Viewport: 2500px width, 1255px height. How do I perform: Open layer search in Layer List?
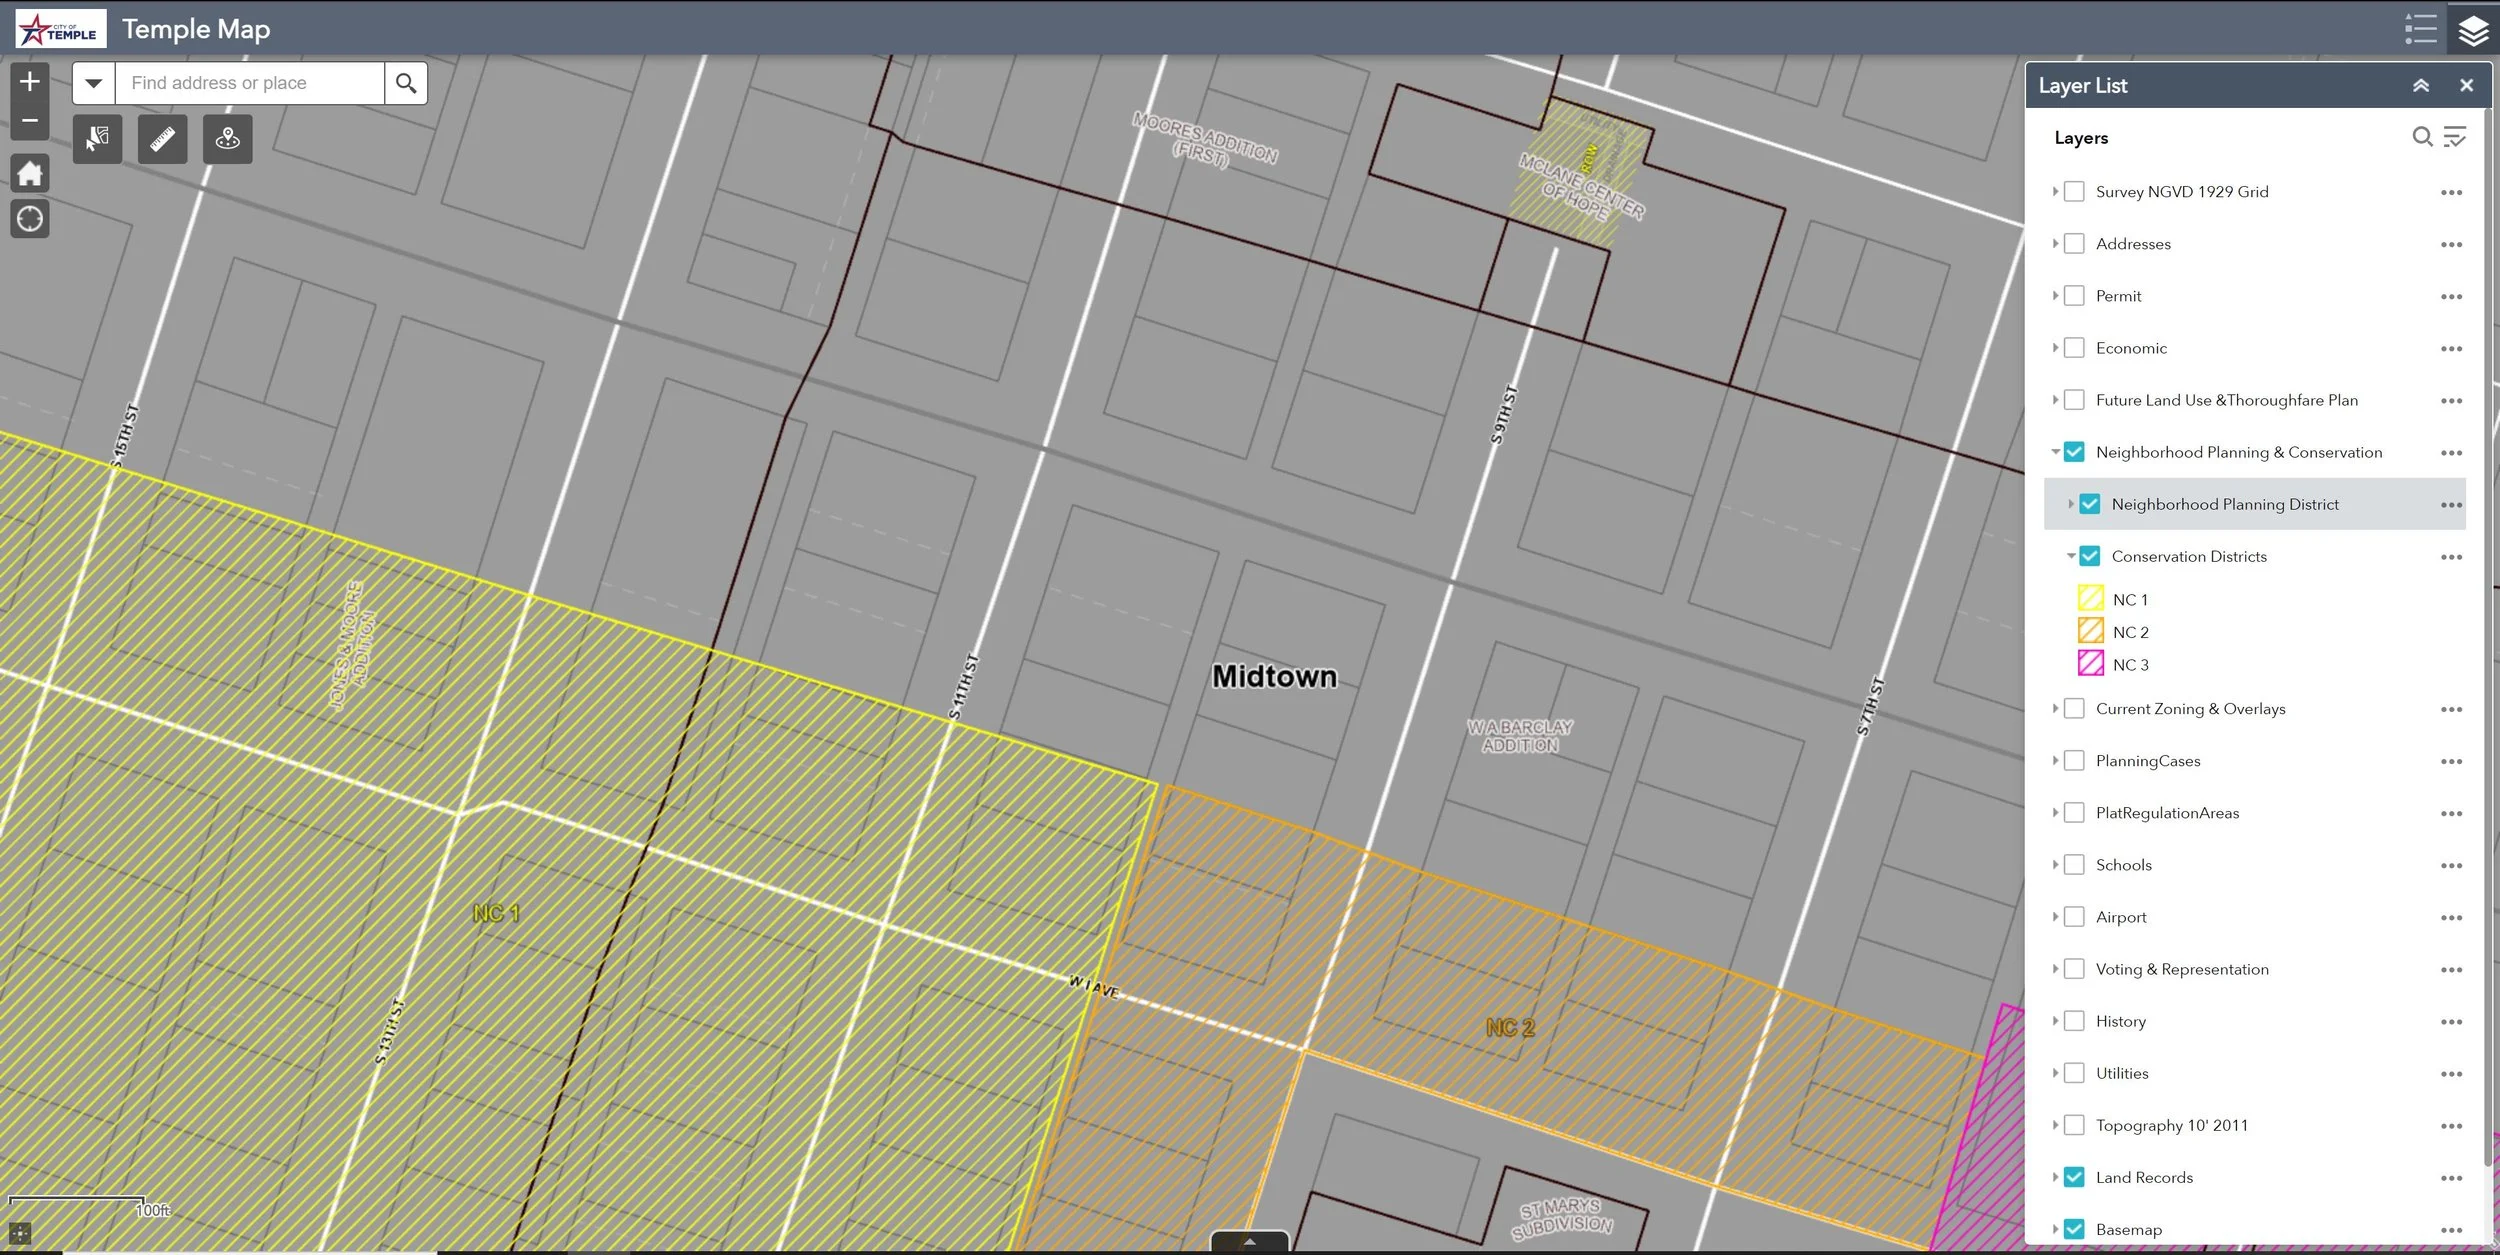[2424, 137]
